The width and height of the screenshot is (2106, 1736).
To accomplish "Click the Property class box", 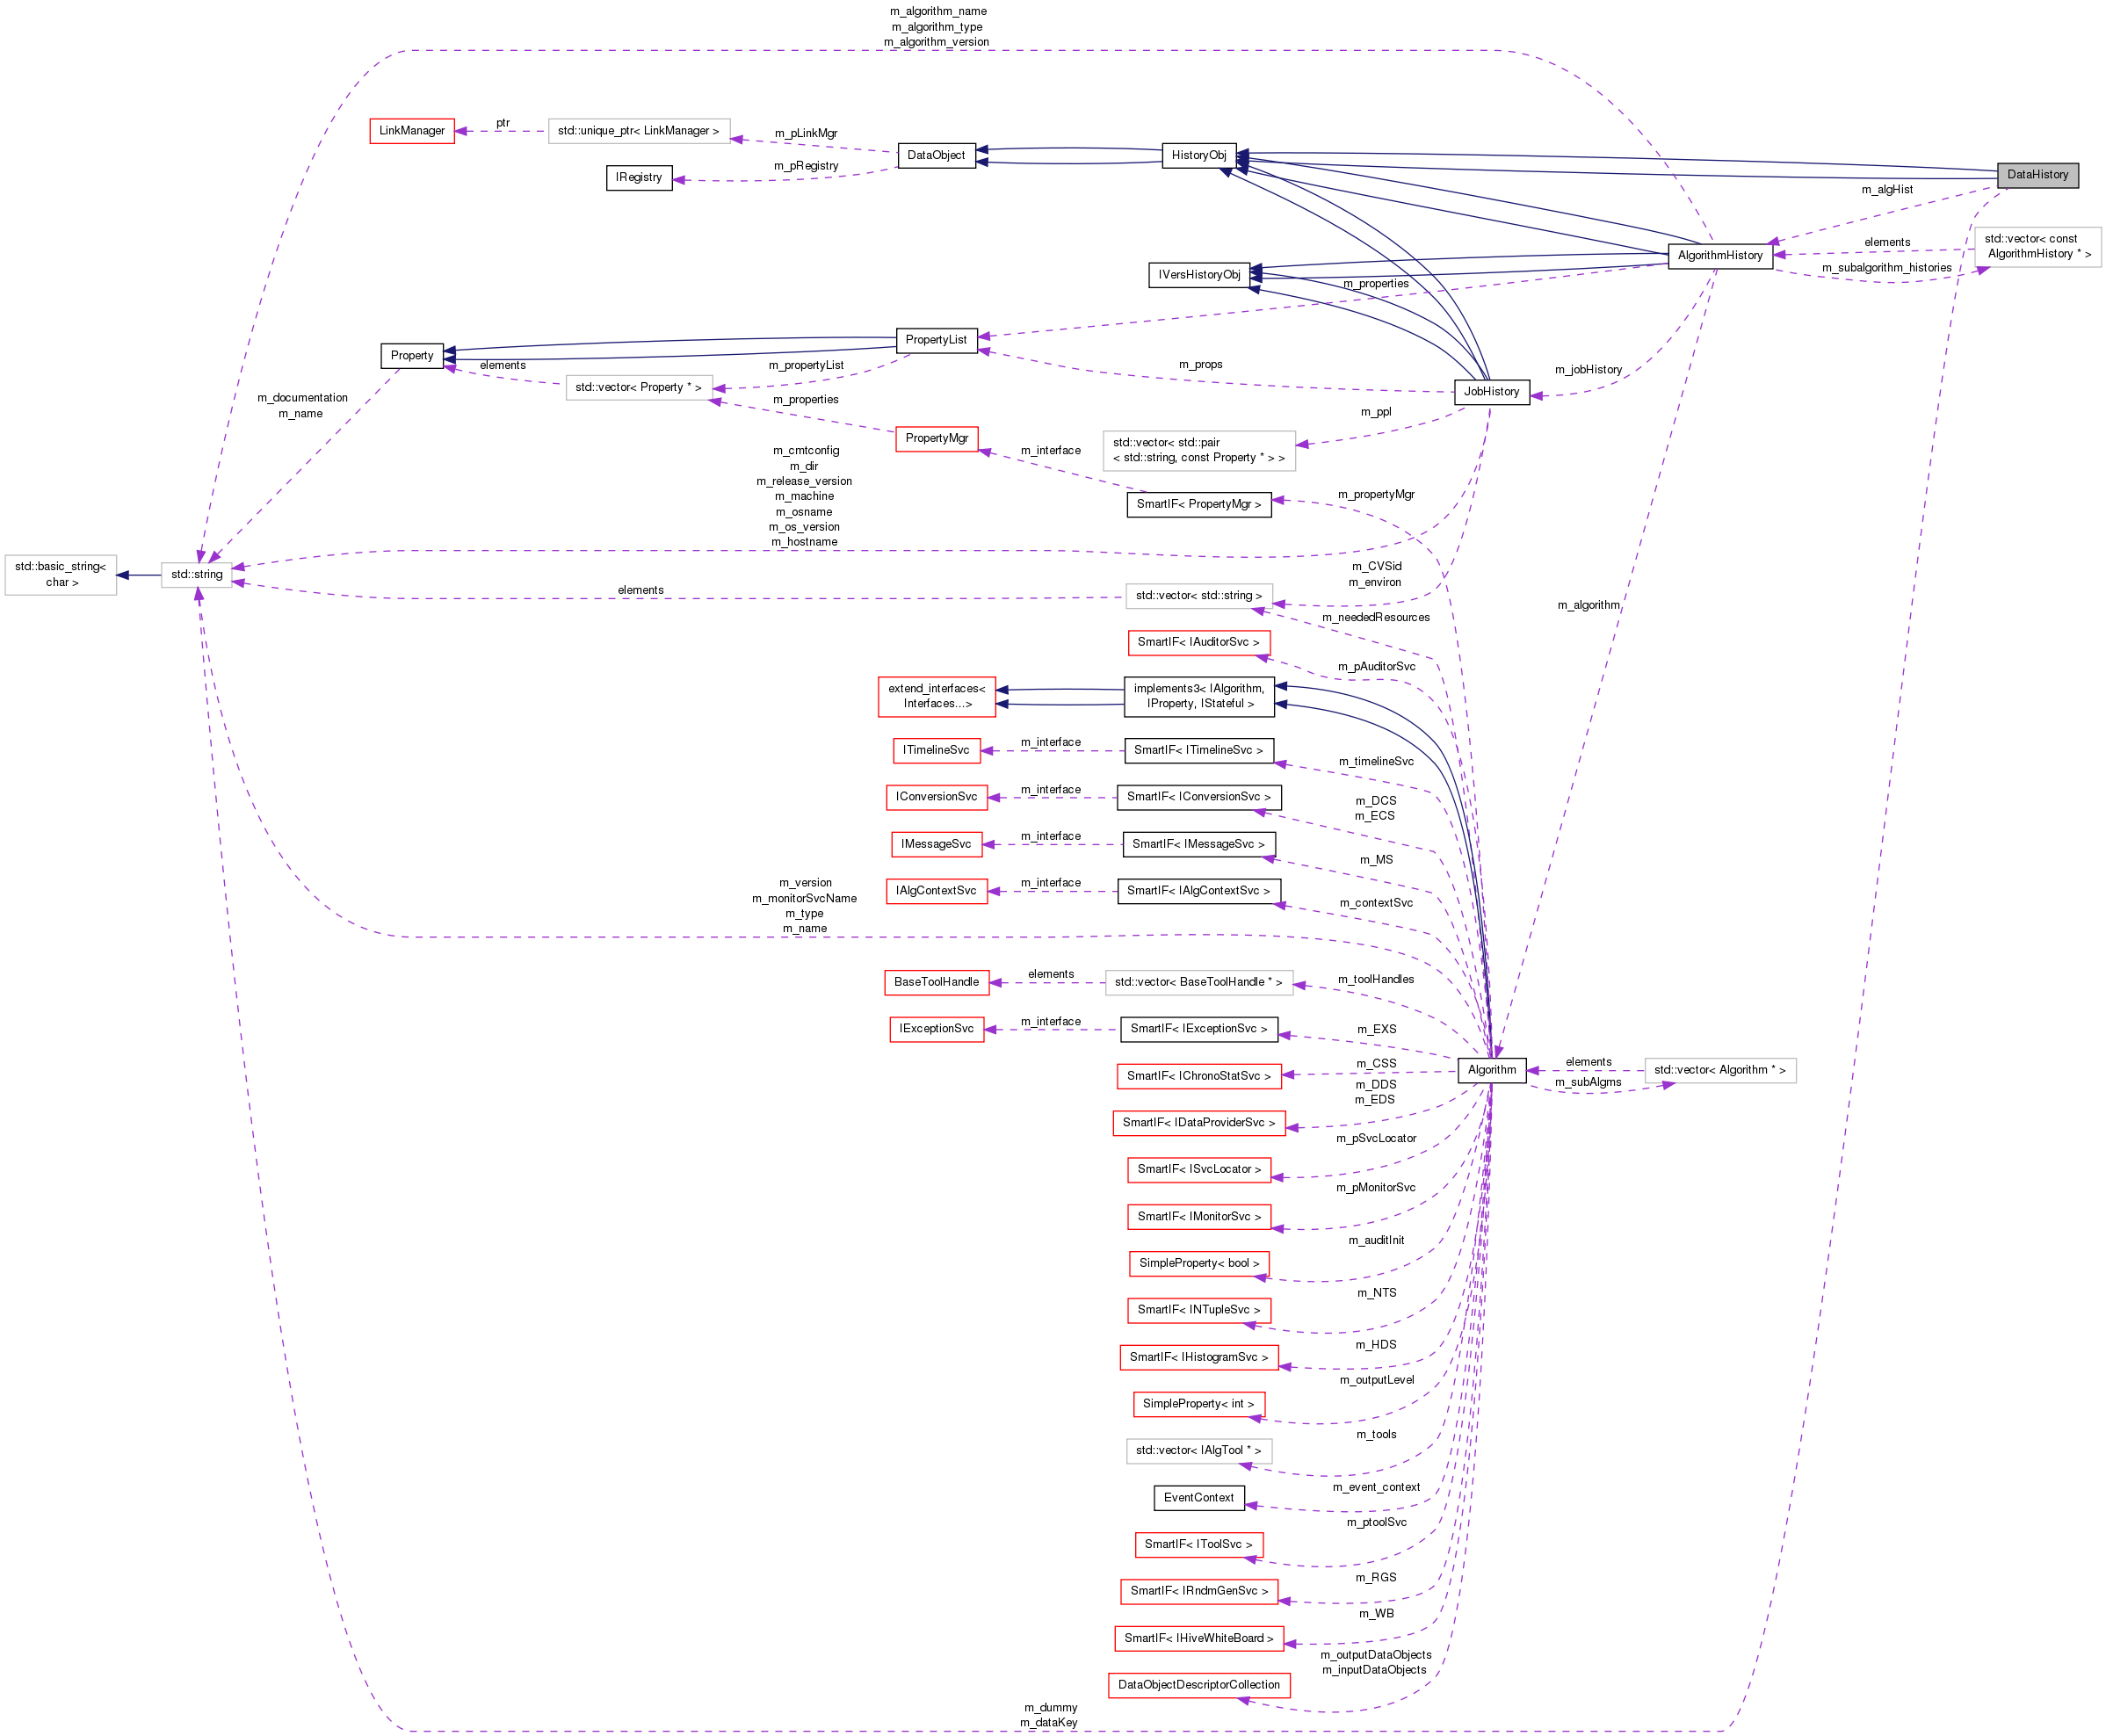I will click(x=411, y=355).
